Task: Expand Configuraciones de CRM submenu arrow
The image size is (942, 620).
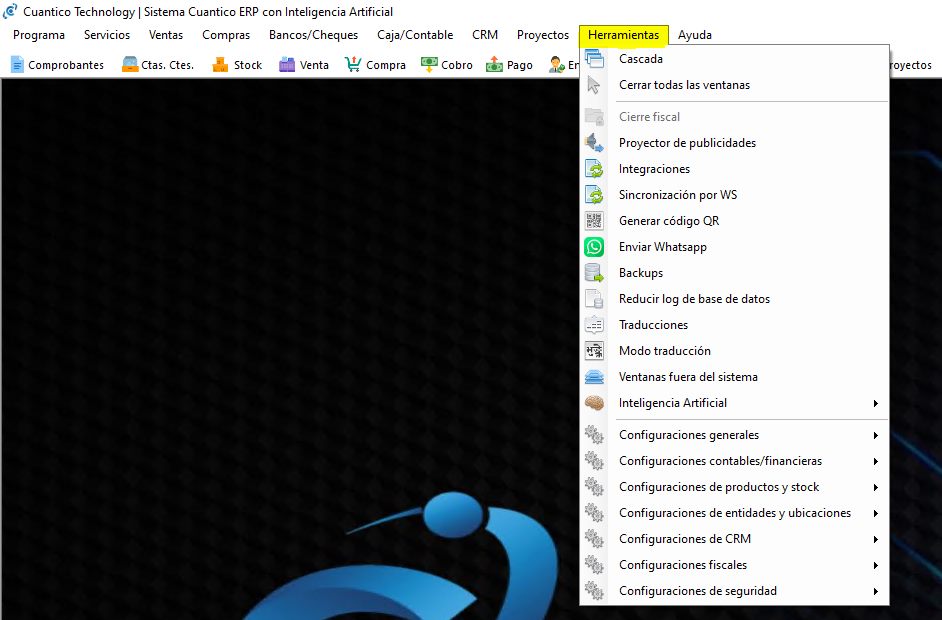Action: [x=876, y=539]
